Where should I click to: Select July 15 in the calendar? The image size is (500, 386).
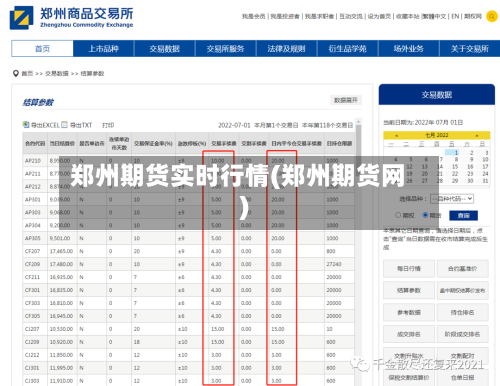click(455, 166)
